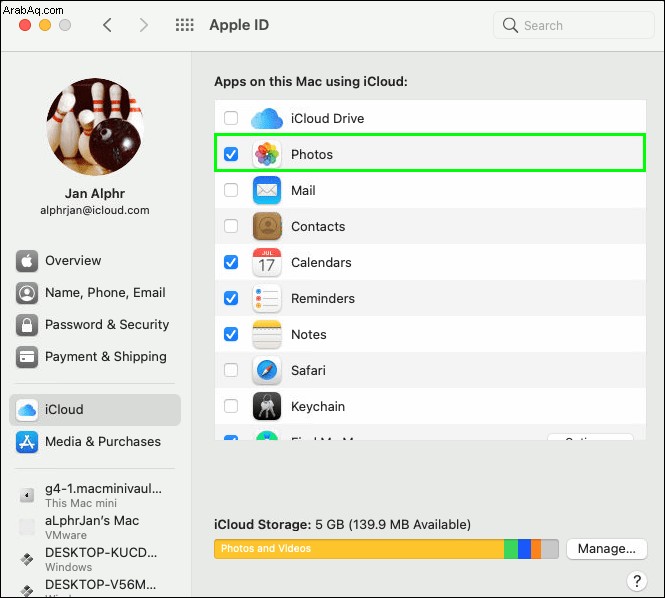Click the Mail envelope icon

[x=267, y=190]
